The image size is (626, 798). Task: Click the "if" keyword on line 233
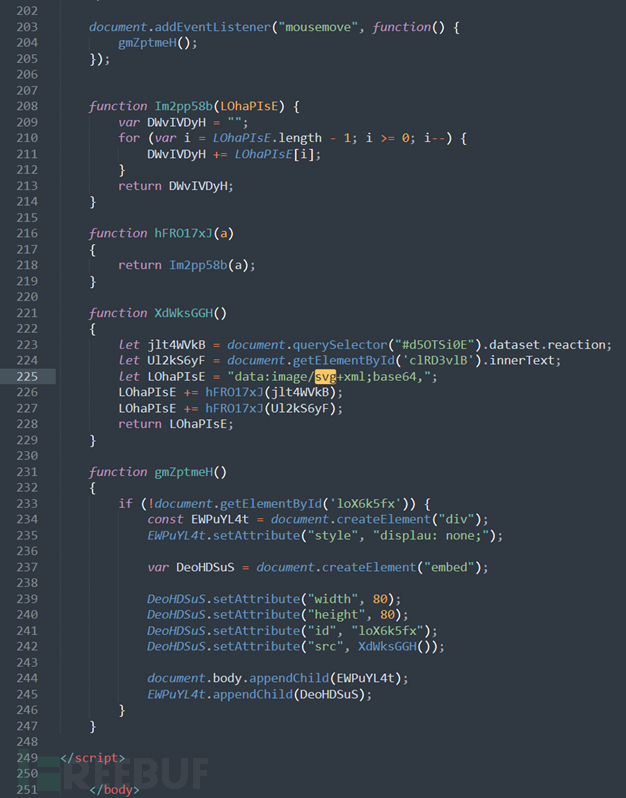pyautogui.click(x=125, y=503)
